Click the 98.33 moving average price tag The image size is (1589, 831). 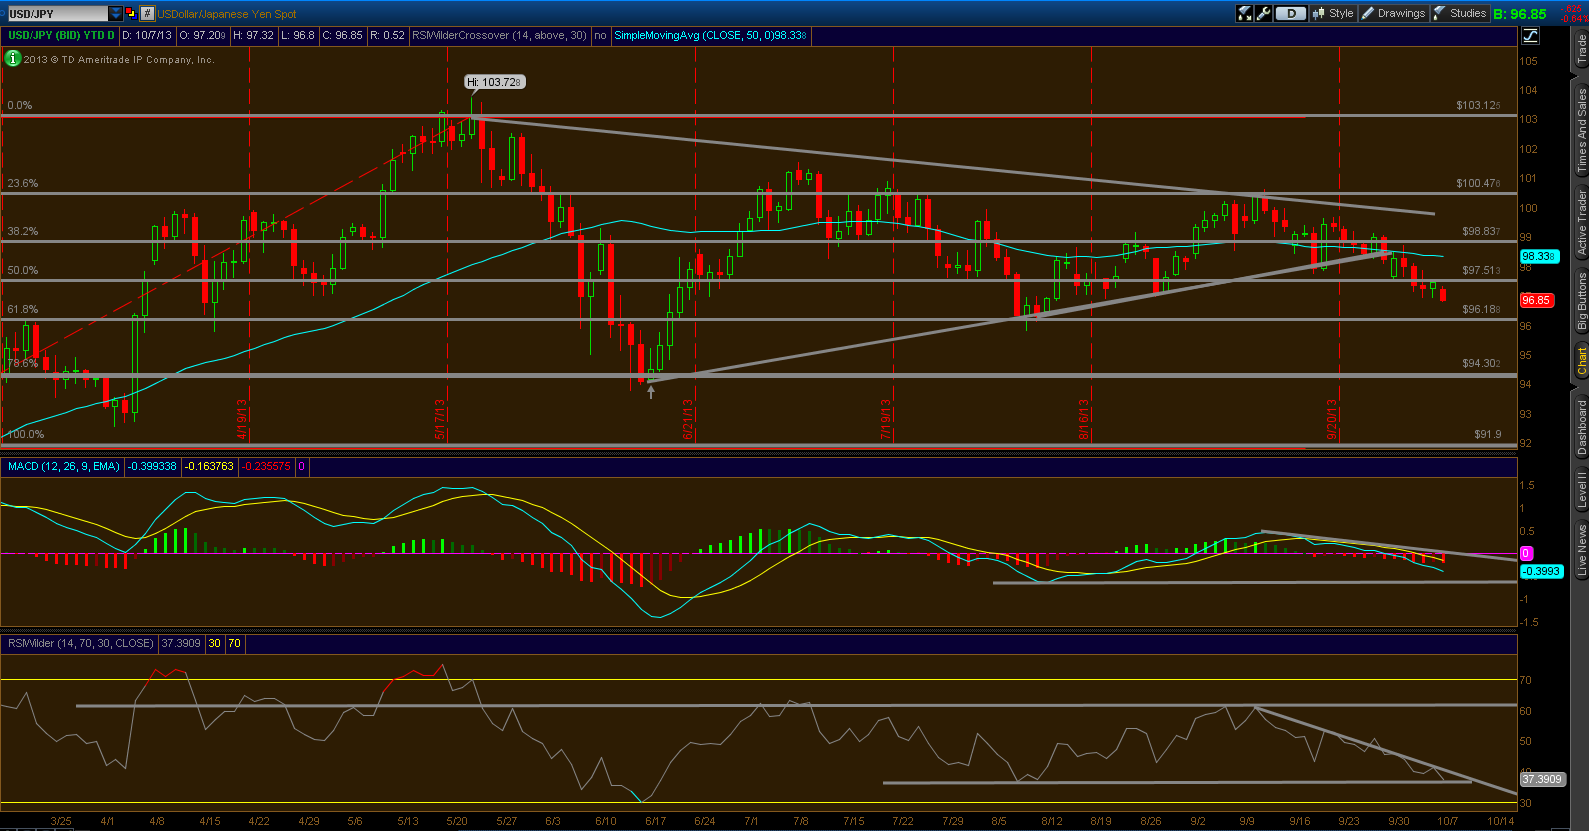1539,257
